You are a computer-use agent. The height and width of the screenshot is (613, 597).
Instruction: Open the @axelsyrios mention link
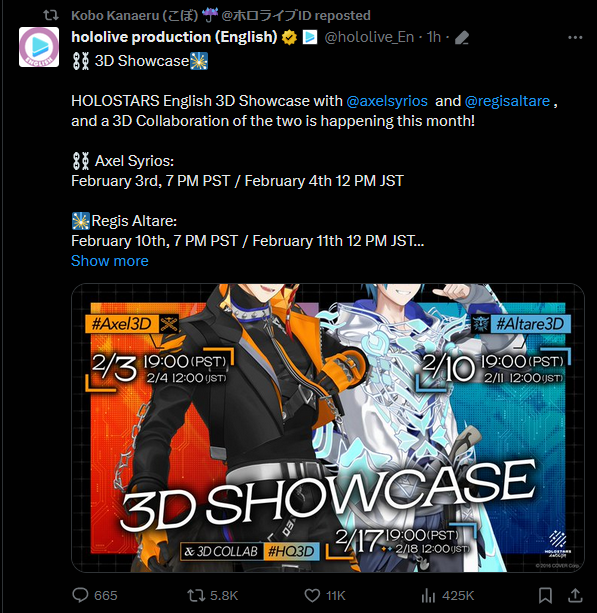point(387,101)
